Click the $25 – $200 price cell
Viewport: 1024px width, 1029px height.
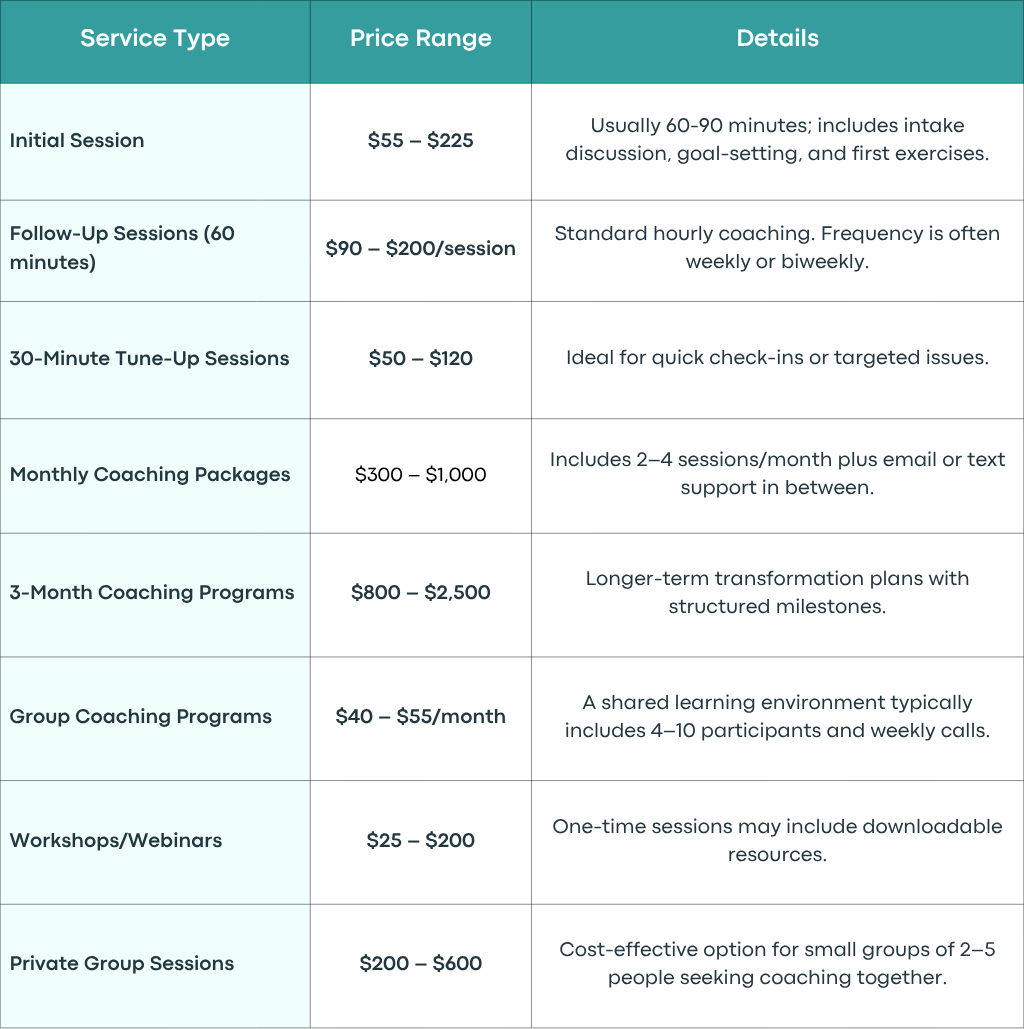pos(421,841)
